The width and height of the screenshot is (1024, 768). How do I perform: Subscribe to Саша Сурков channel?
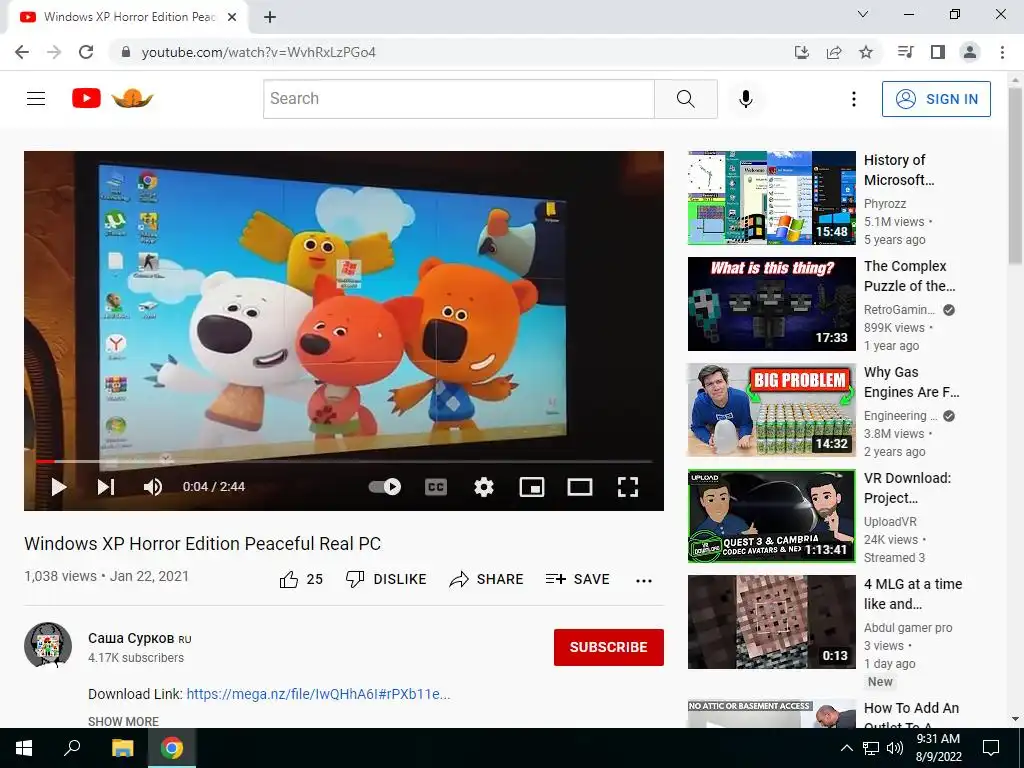pos(609,647)
